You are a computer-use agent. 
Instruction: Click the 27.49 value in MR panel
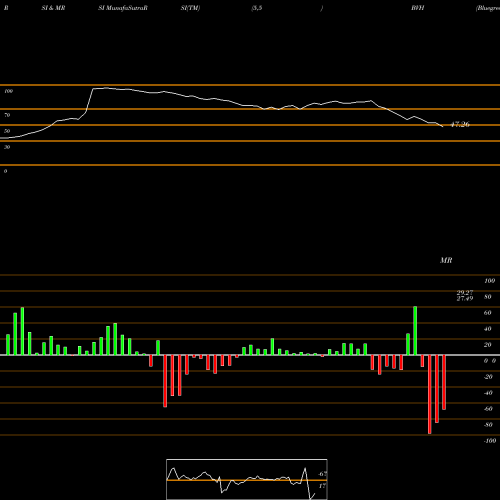point(465,298)
